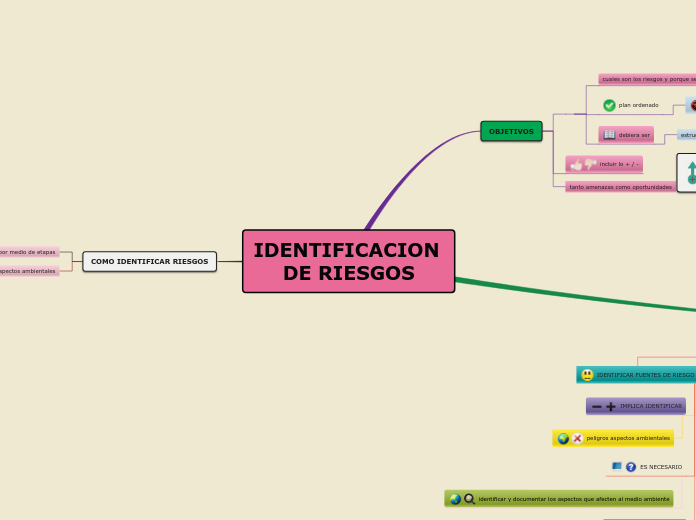Screen dimensions: 696x520
Task: Click the 'por medio de etapas' node
Action: (x=29, y=252)
